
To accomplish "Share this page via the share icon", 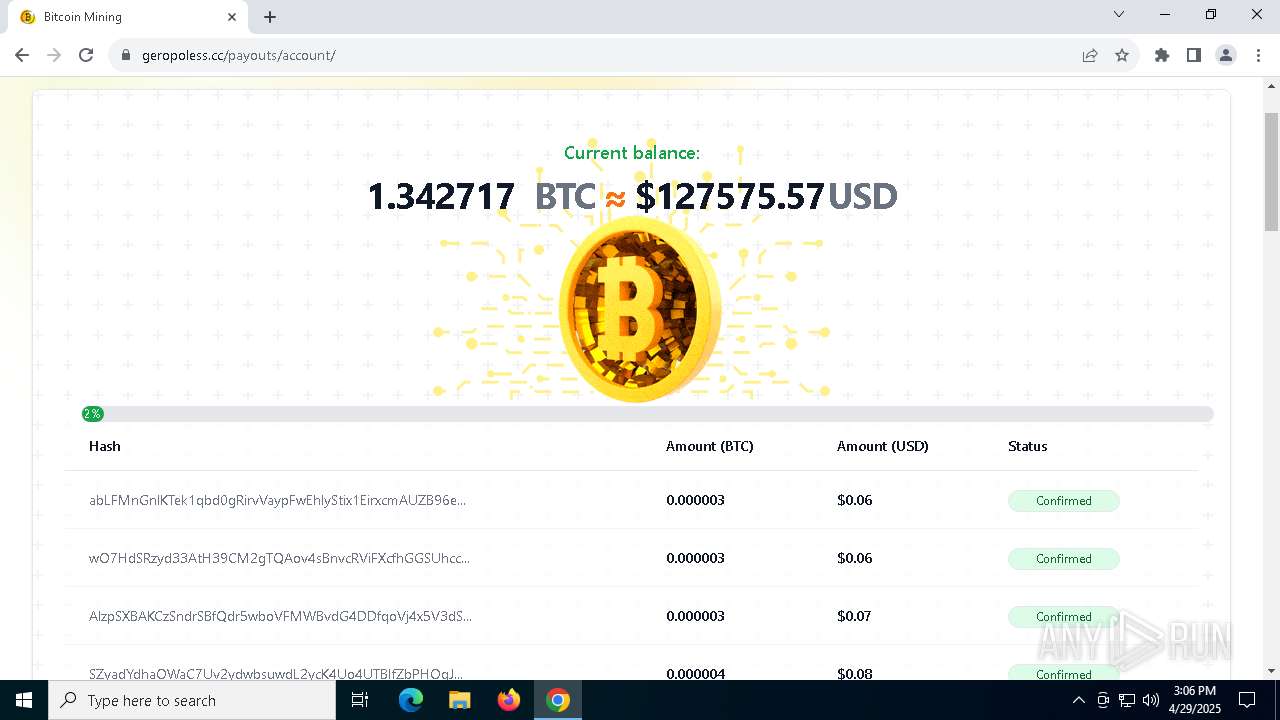I will coord(1090,55).
